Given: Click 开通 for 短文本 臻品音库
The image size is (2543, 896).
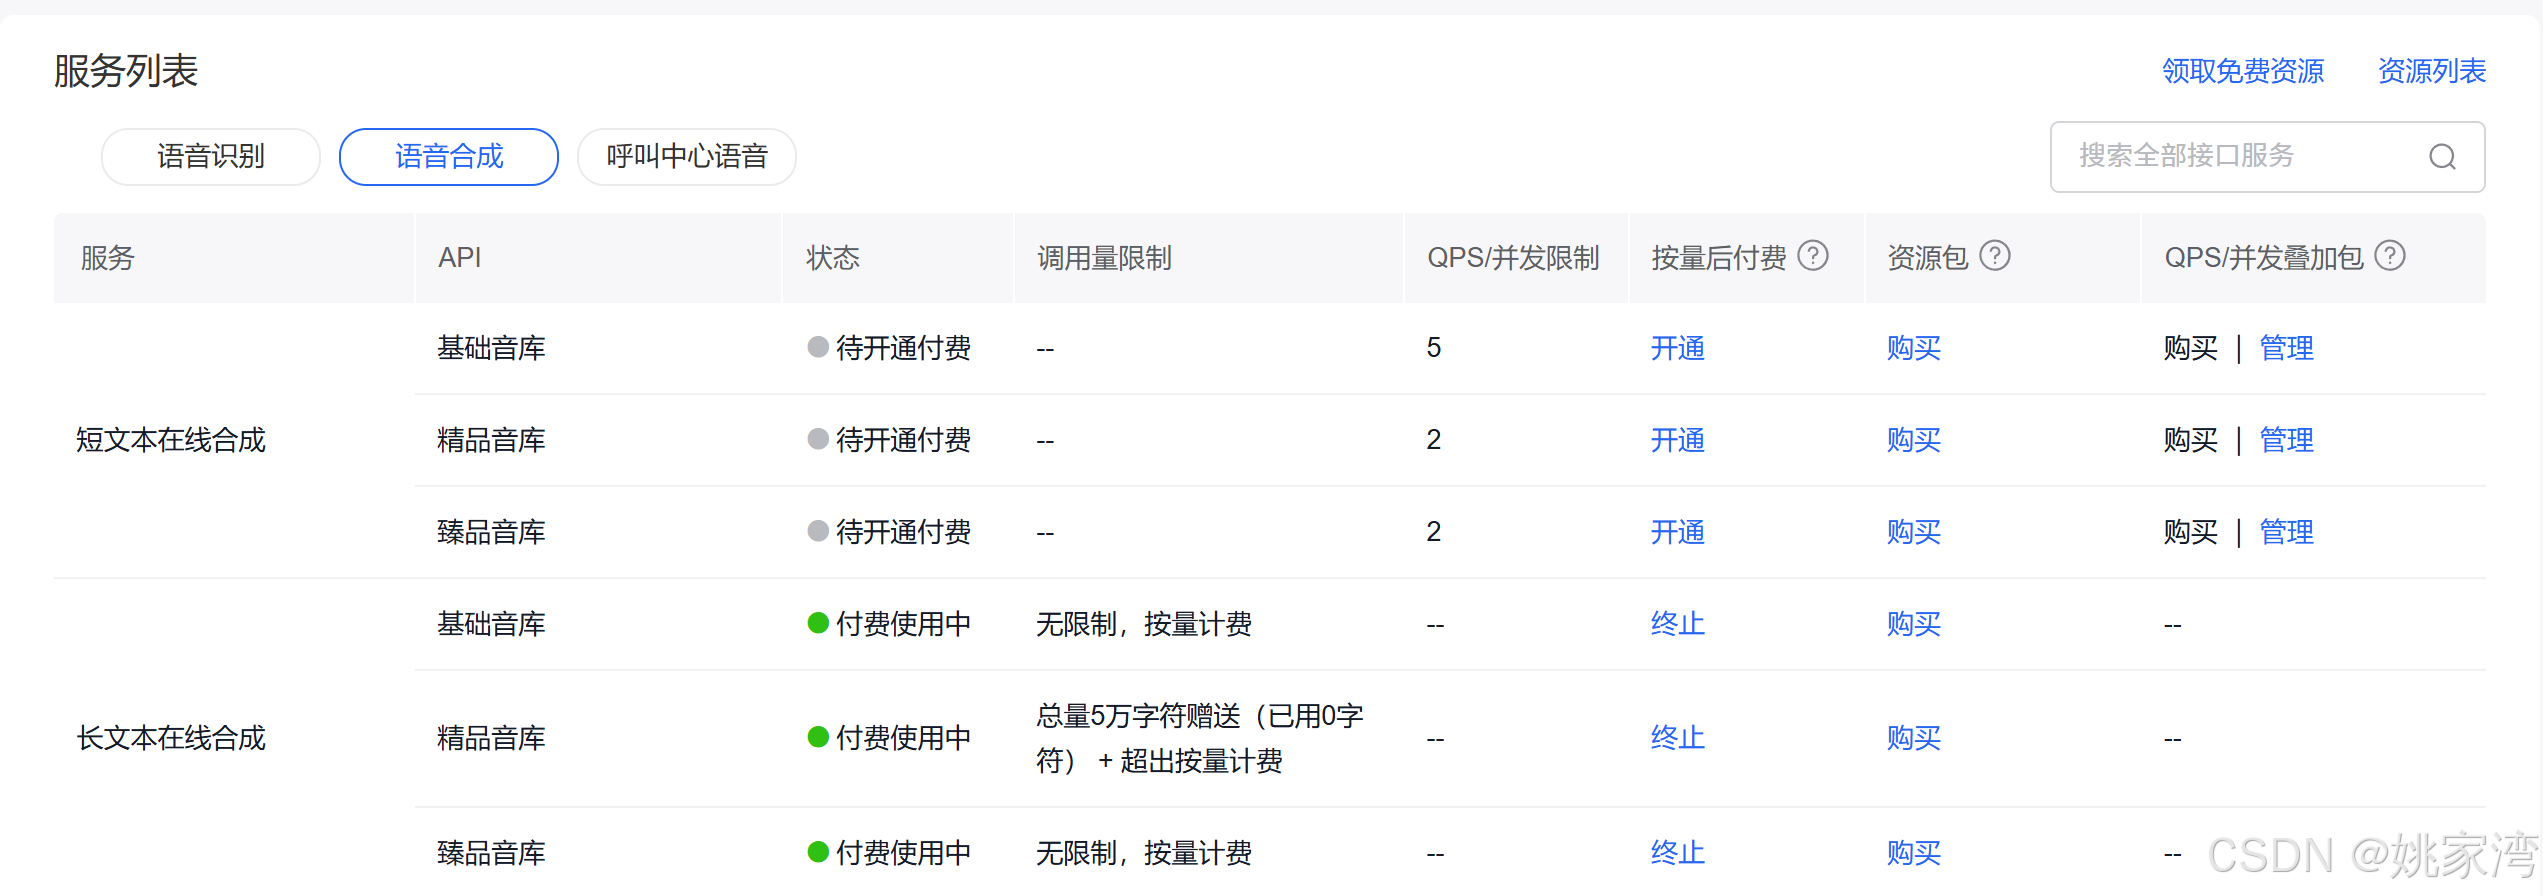Looking at the screenshot, I should (1677, 532).
